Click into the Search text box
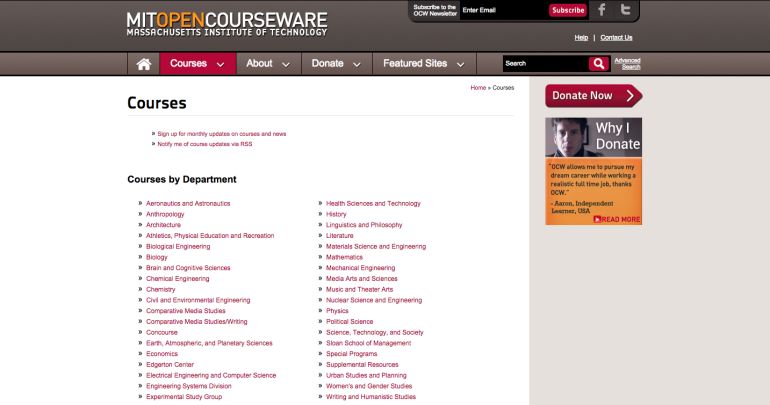 pos(544,63)
